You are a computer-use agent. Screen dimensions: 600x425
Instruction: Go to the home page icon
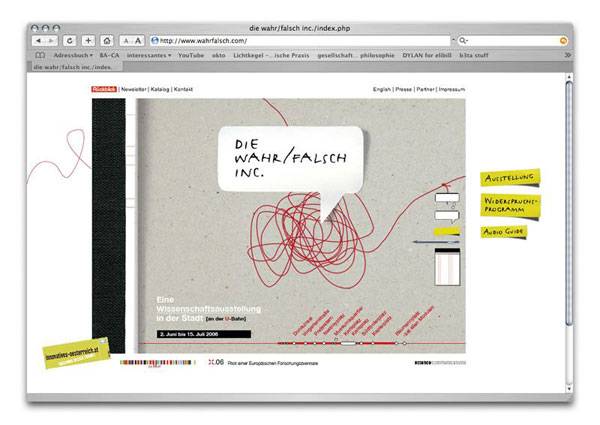pyautogui.click(x=106, y=40)
